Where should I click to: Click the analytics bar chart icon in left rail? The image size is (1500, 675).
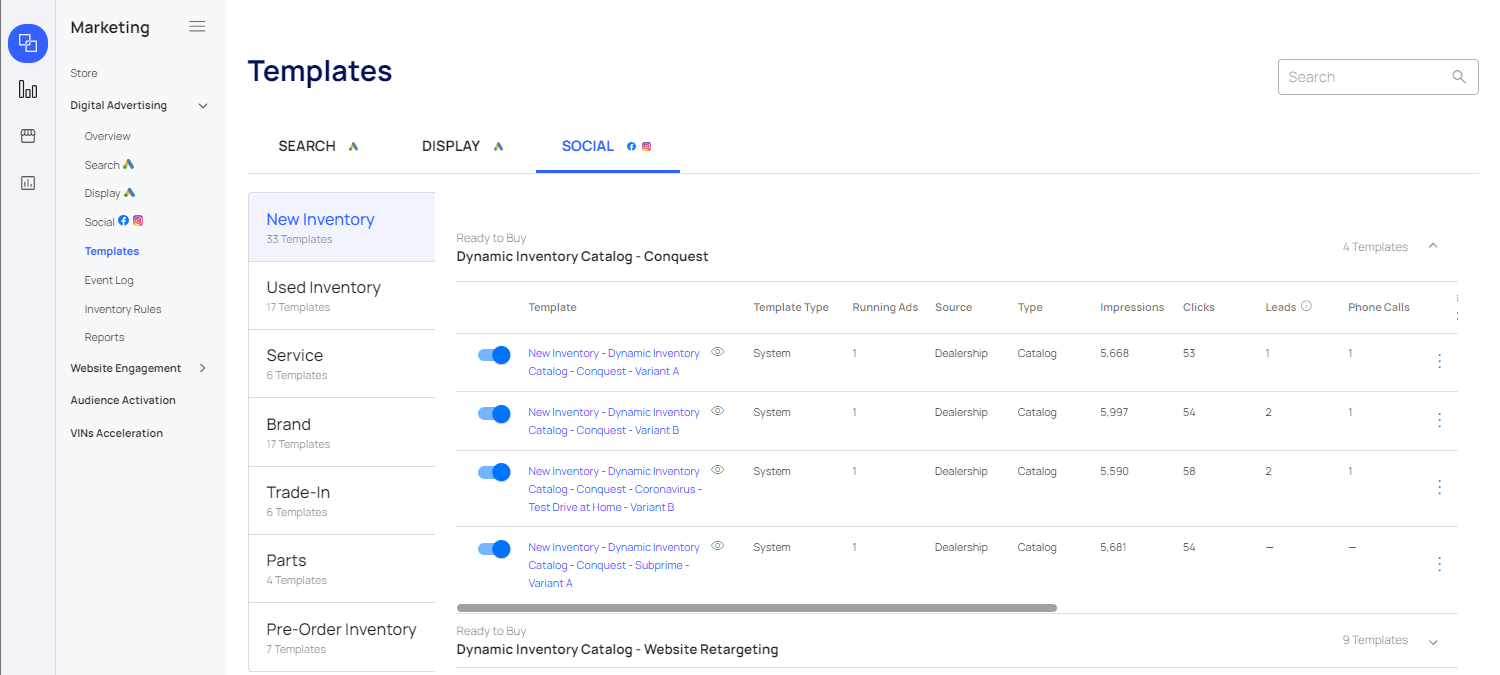pos(28,90)
